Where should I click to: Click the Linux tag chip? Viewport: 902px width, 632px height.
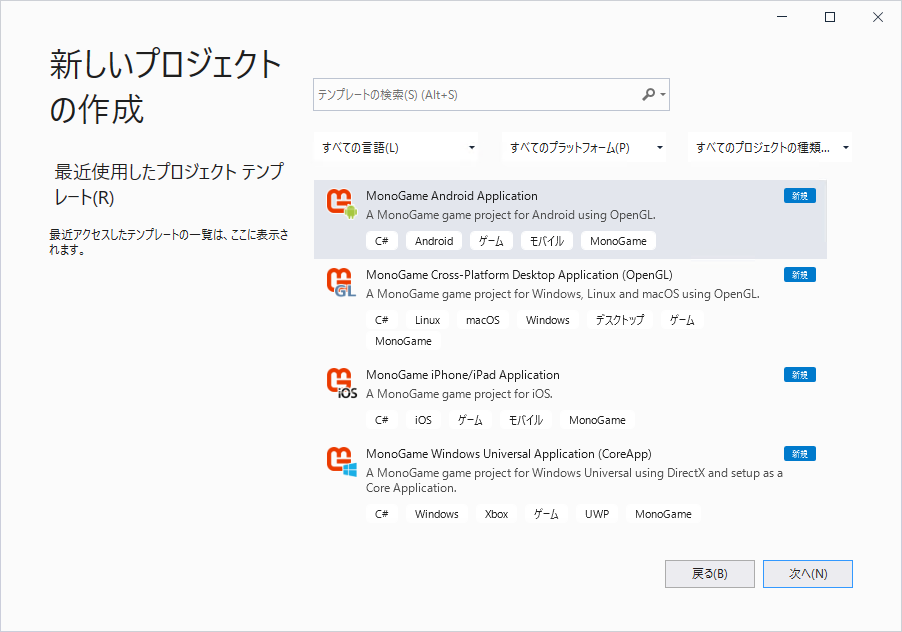[427, 320]
